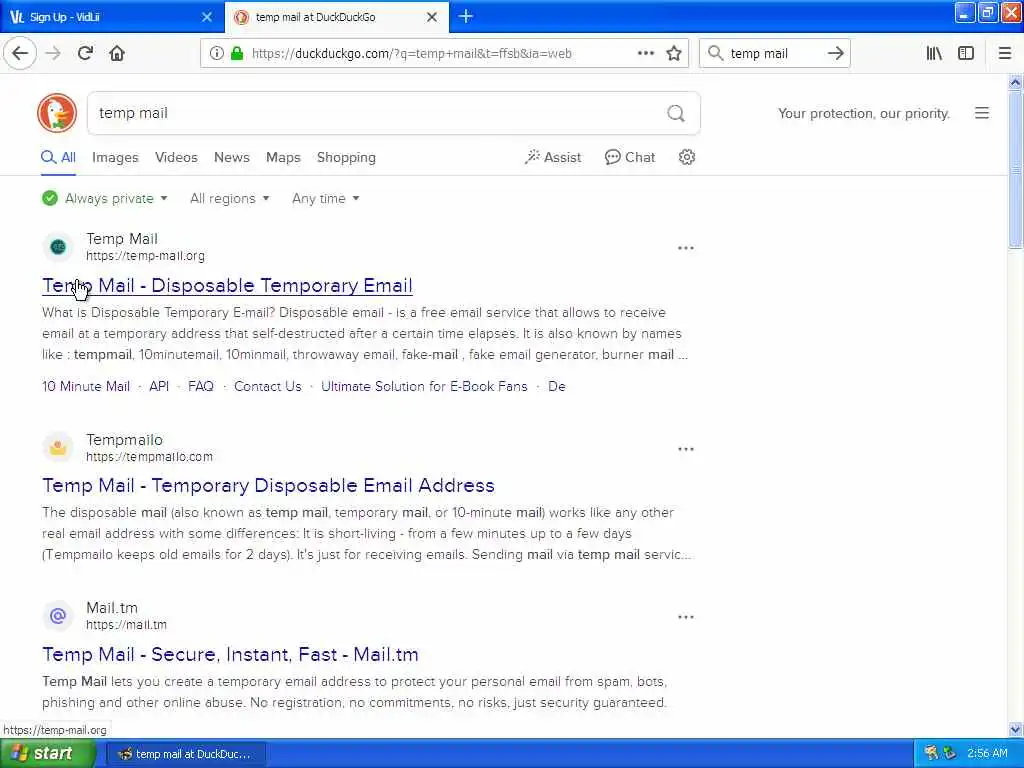This screenshot has height=768, width=1024.
Task: Close the temp mail DuckDuckGo tab
Action: pos(432,17)
